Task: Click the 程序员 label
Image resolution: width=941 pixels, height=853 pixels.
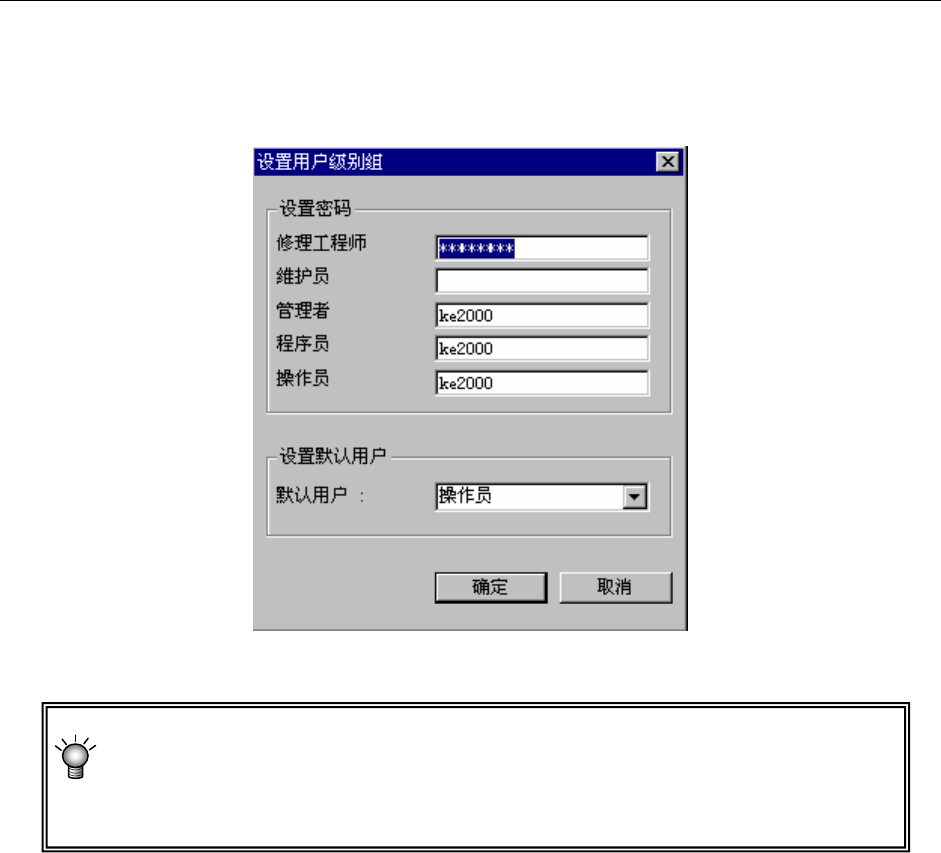Action: tap(302, 344)
